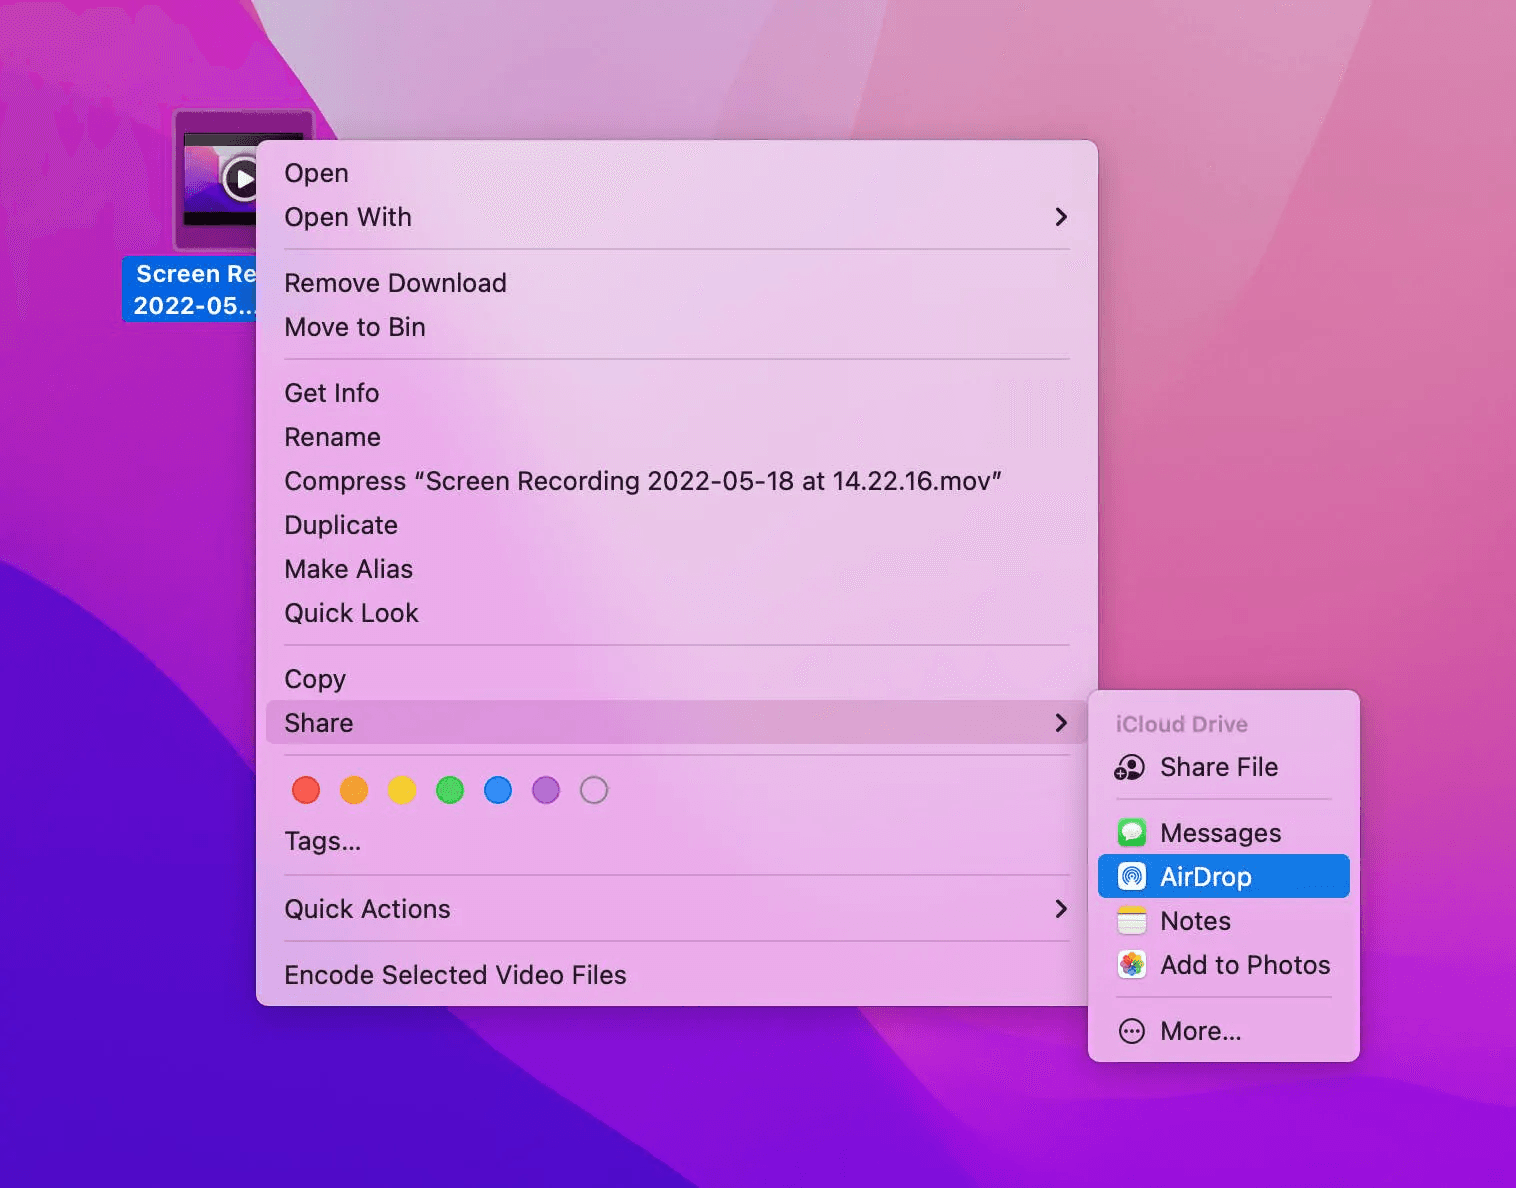Choose Rename from the menu
Screen dimensions: 1516x1188
tap(677, 437)
